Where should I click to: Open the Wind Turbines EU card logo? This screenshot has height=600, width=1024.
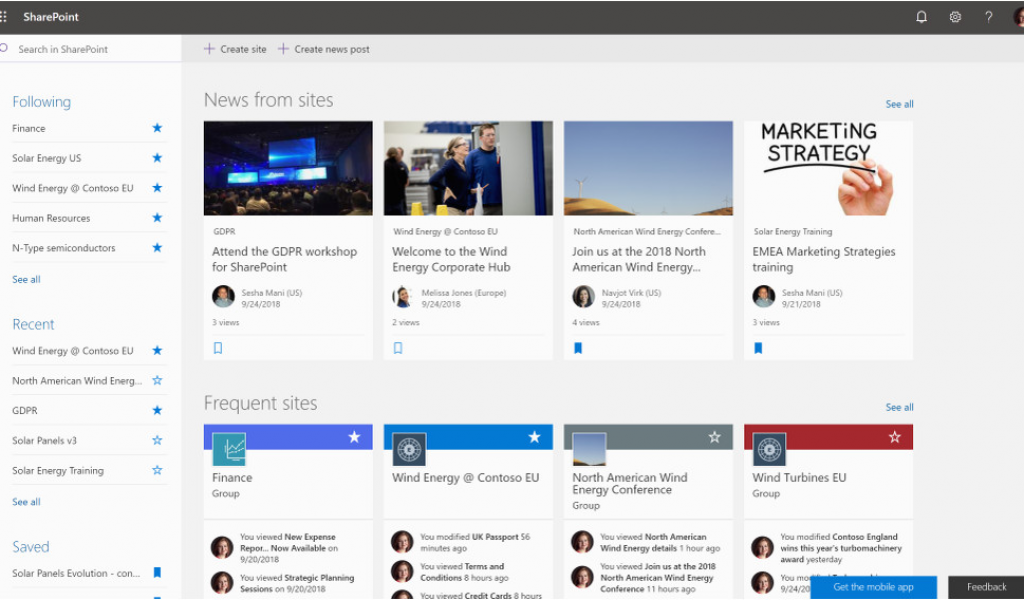coord(769,449)
